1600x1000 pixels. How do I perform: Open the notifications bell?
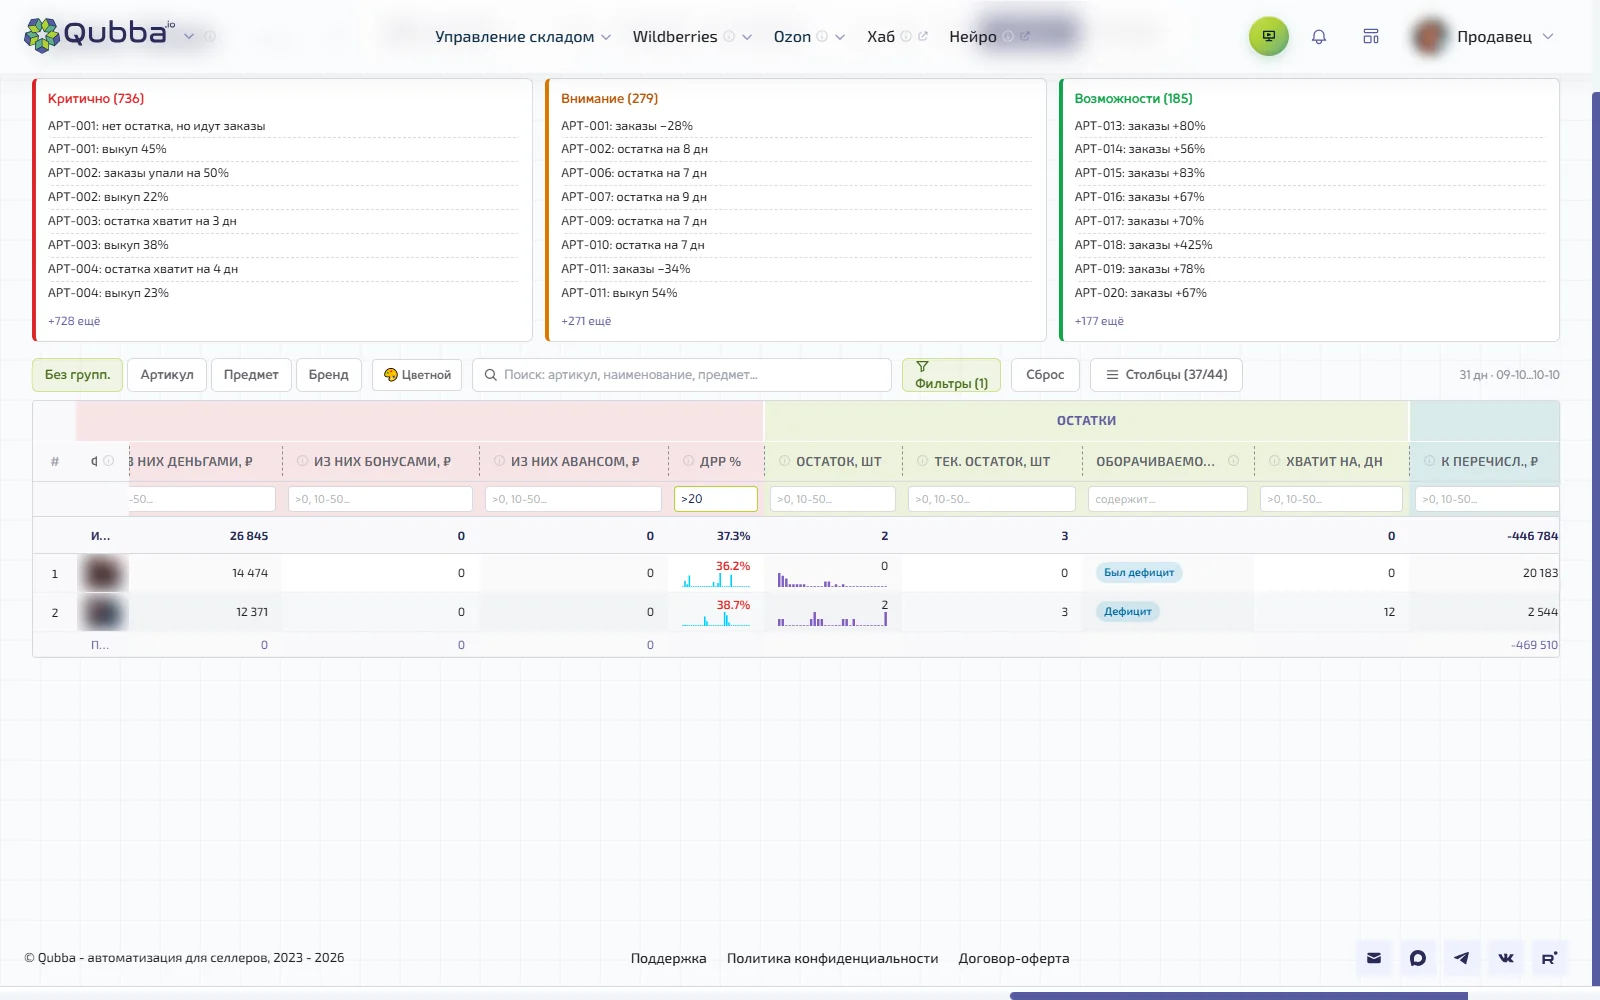click(1319, 36)
